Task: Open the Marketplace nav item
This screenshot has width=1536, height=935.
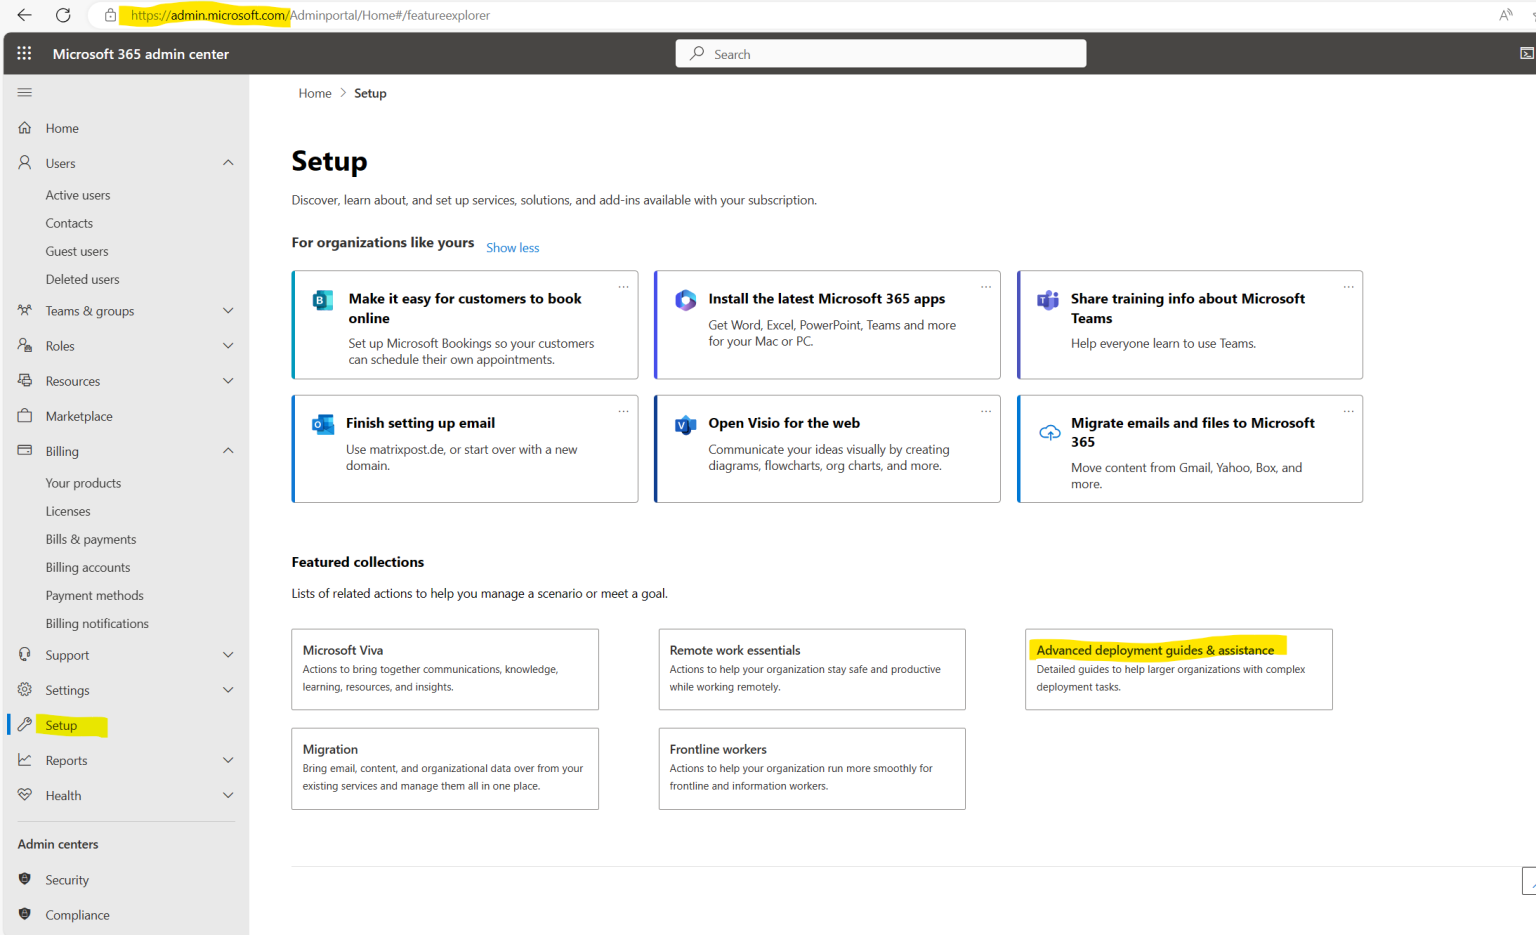Action: 79,416
